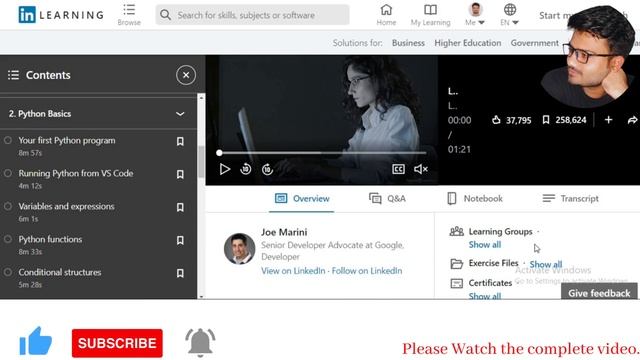Rewind video 10 seconds
This screenshot has width=640, height=360.
click(246, 169)
